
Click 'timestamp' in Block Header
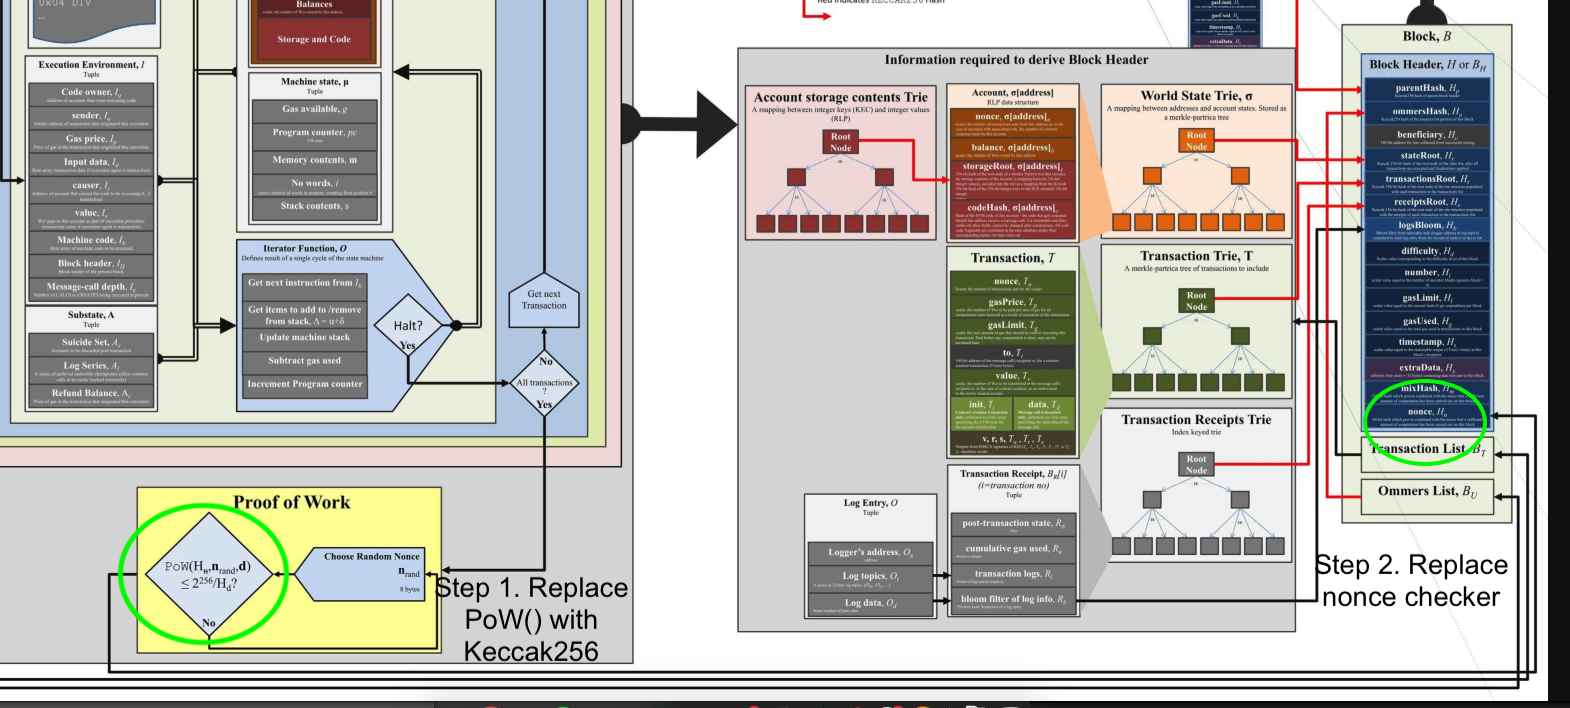click(x=1427, y=345)
